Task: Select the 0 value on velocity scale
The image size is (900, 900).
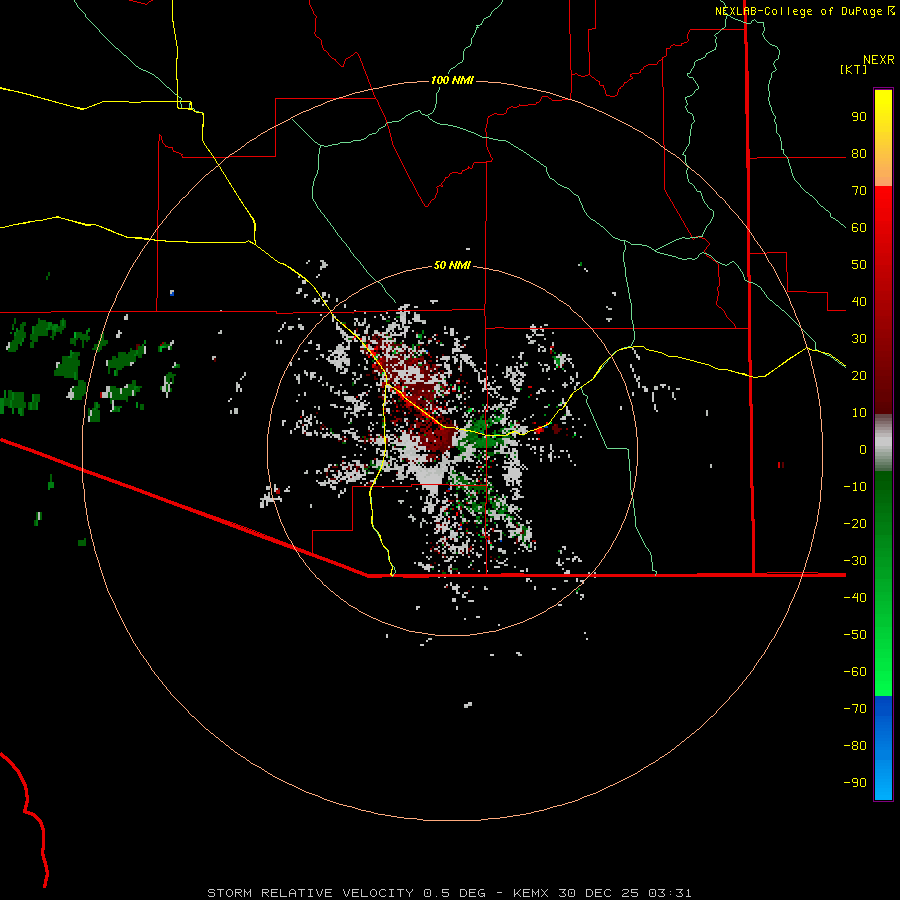Action: pos(863,449)
